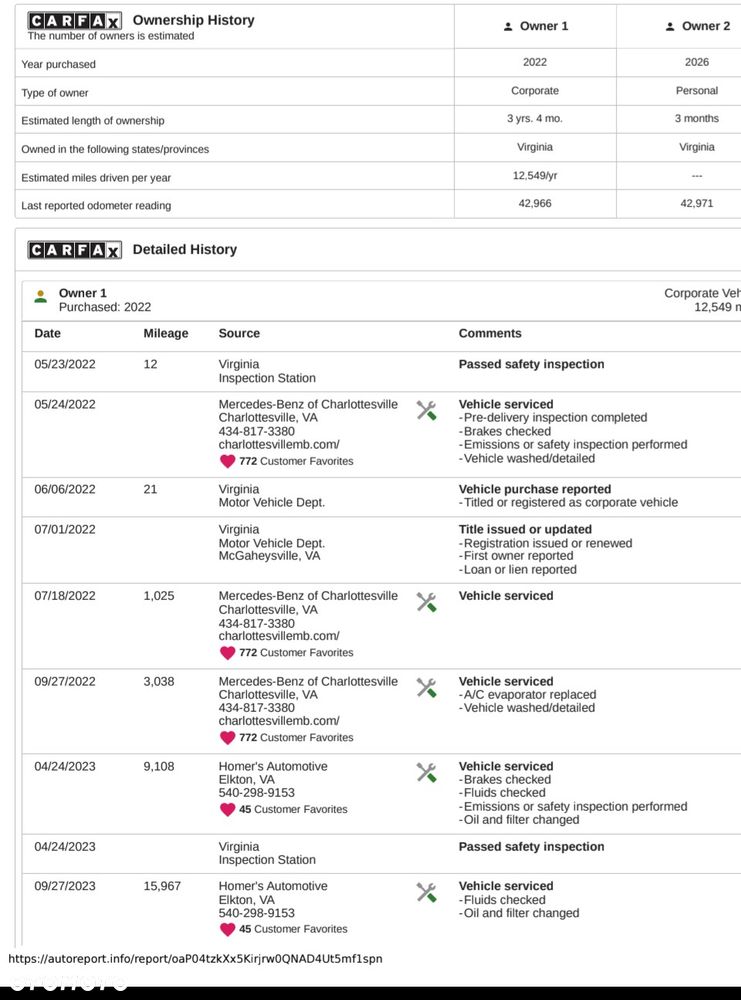The width and height of the screenshot is (741, 1000).
Task: Click the Homer's Automotive name in the 09/27/2023 entry
Action: point(273,886)
